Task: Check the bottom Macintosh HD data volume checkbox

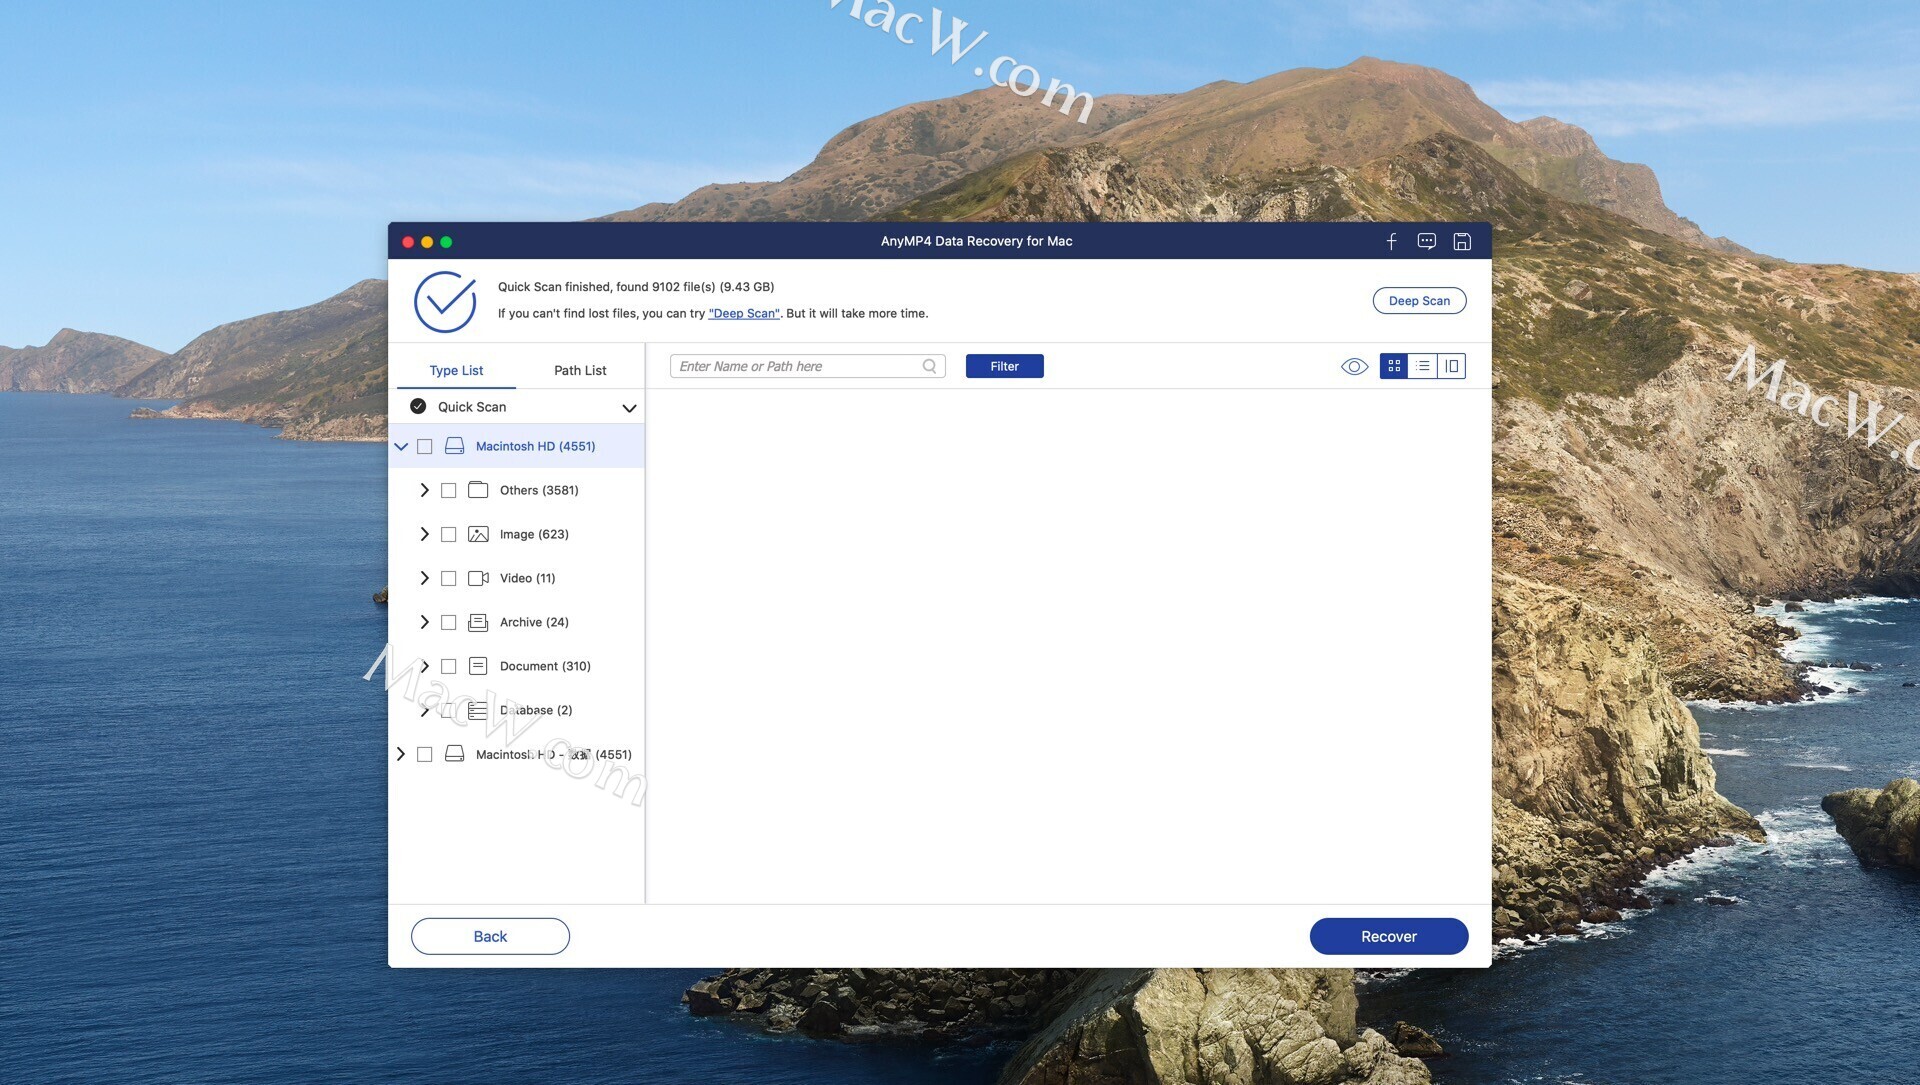Action: coord(425,754)
